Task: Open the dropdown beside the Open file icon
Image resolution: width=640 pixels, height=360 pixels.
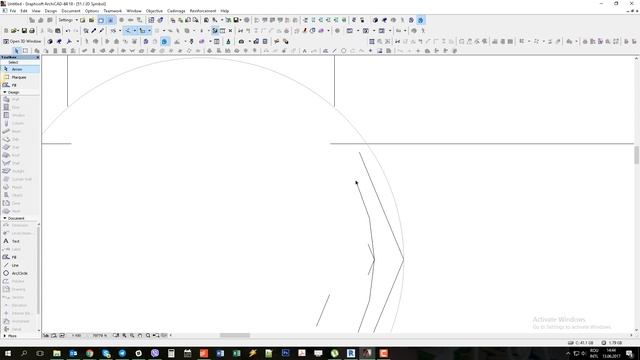Action: pos(19,31)
